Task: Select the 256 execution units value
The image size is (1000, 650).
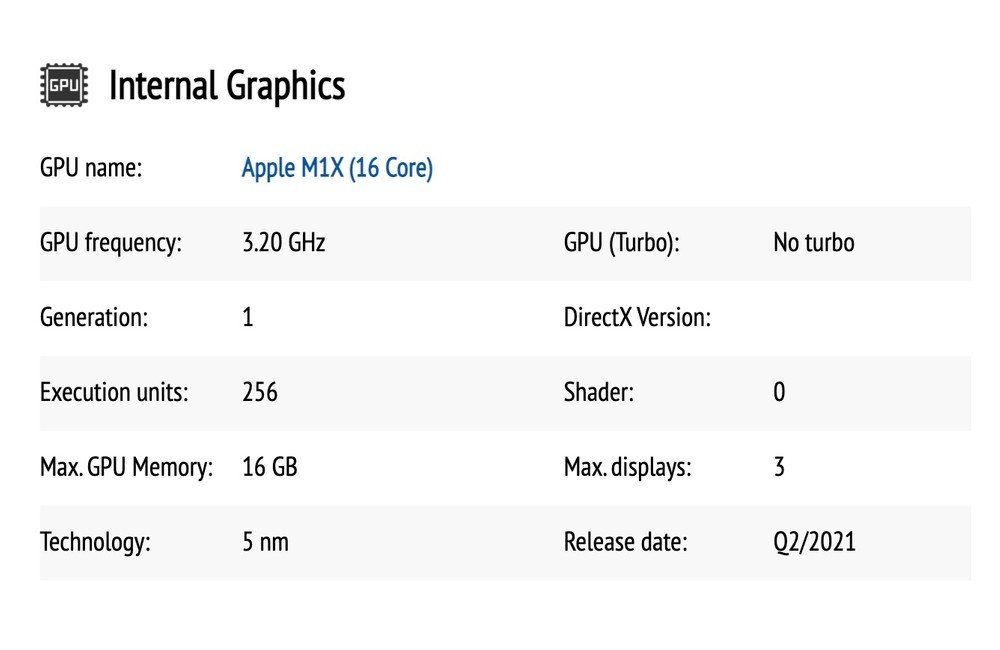Action: pyautogui.click(x=260, y=392)
